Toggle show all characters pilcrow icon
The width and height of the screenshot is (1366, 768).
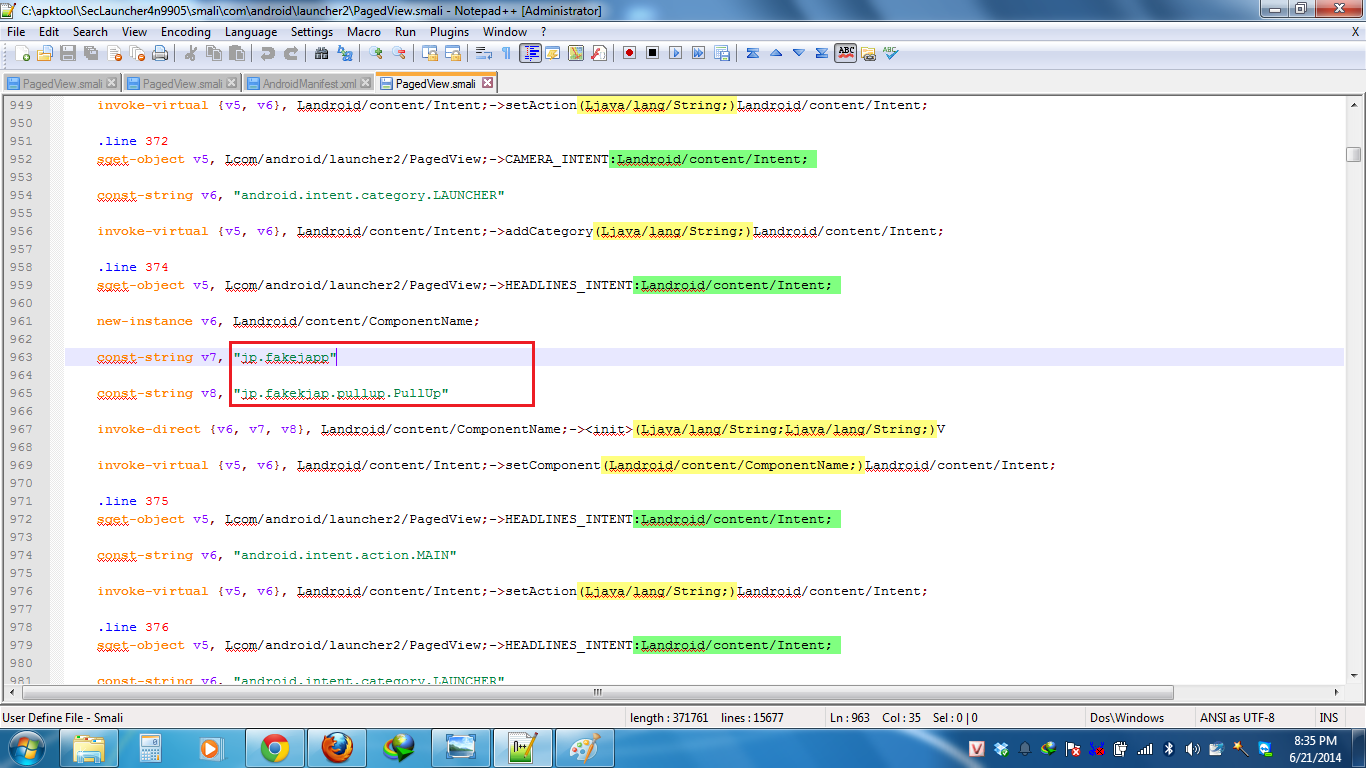(506, 53)
